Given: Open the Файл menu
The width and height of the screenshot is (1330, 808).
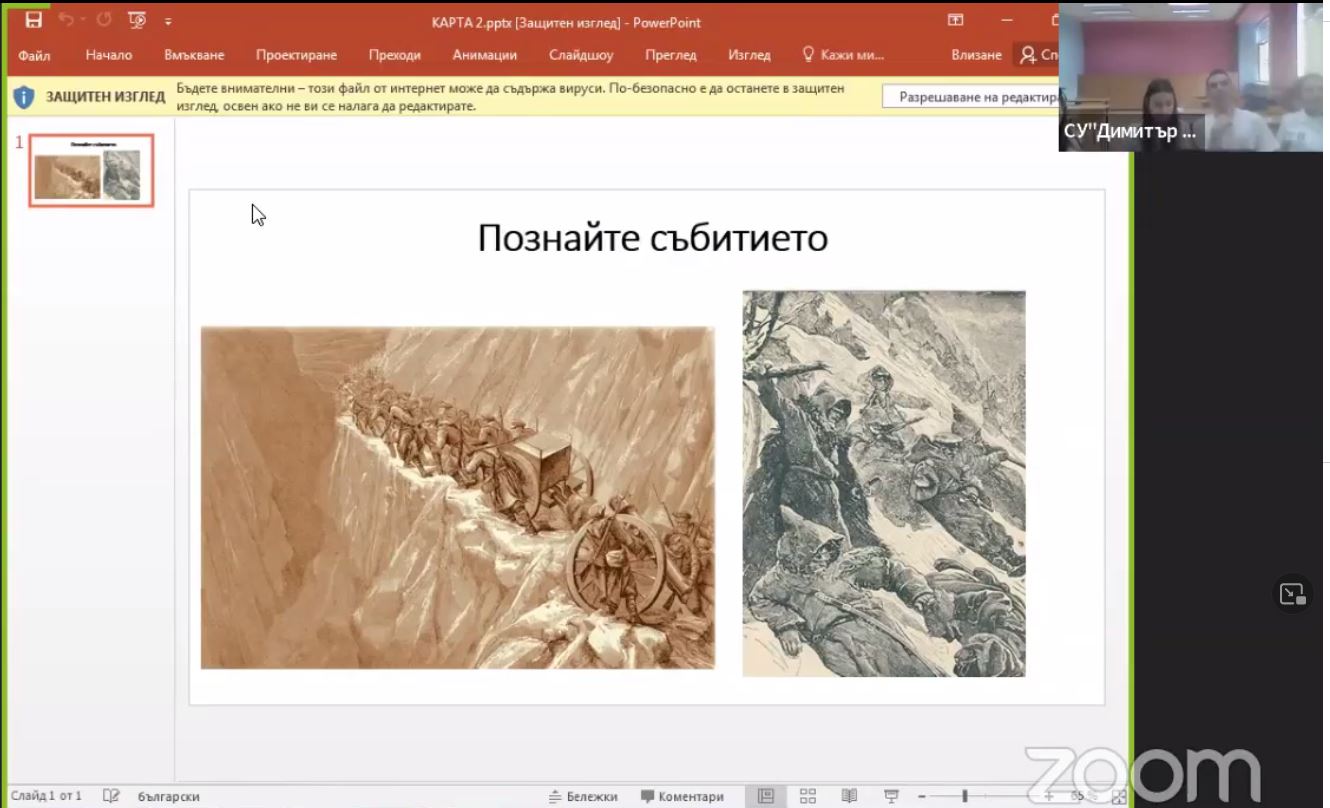Looking at the screenshot, I should pyautogui.click(x=34, y=55).
